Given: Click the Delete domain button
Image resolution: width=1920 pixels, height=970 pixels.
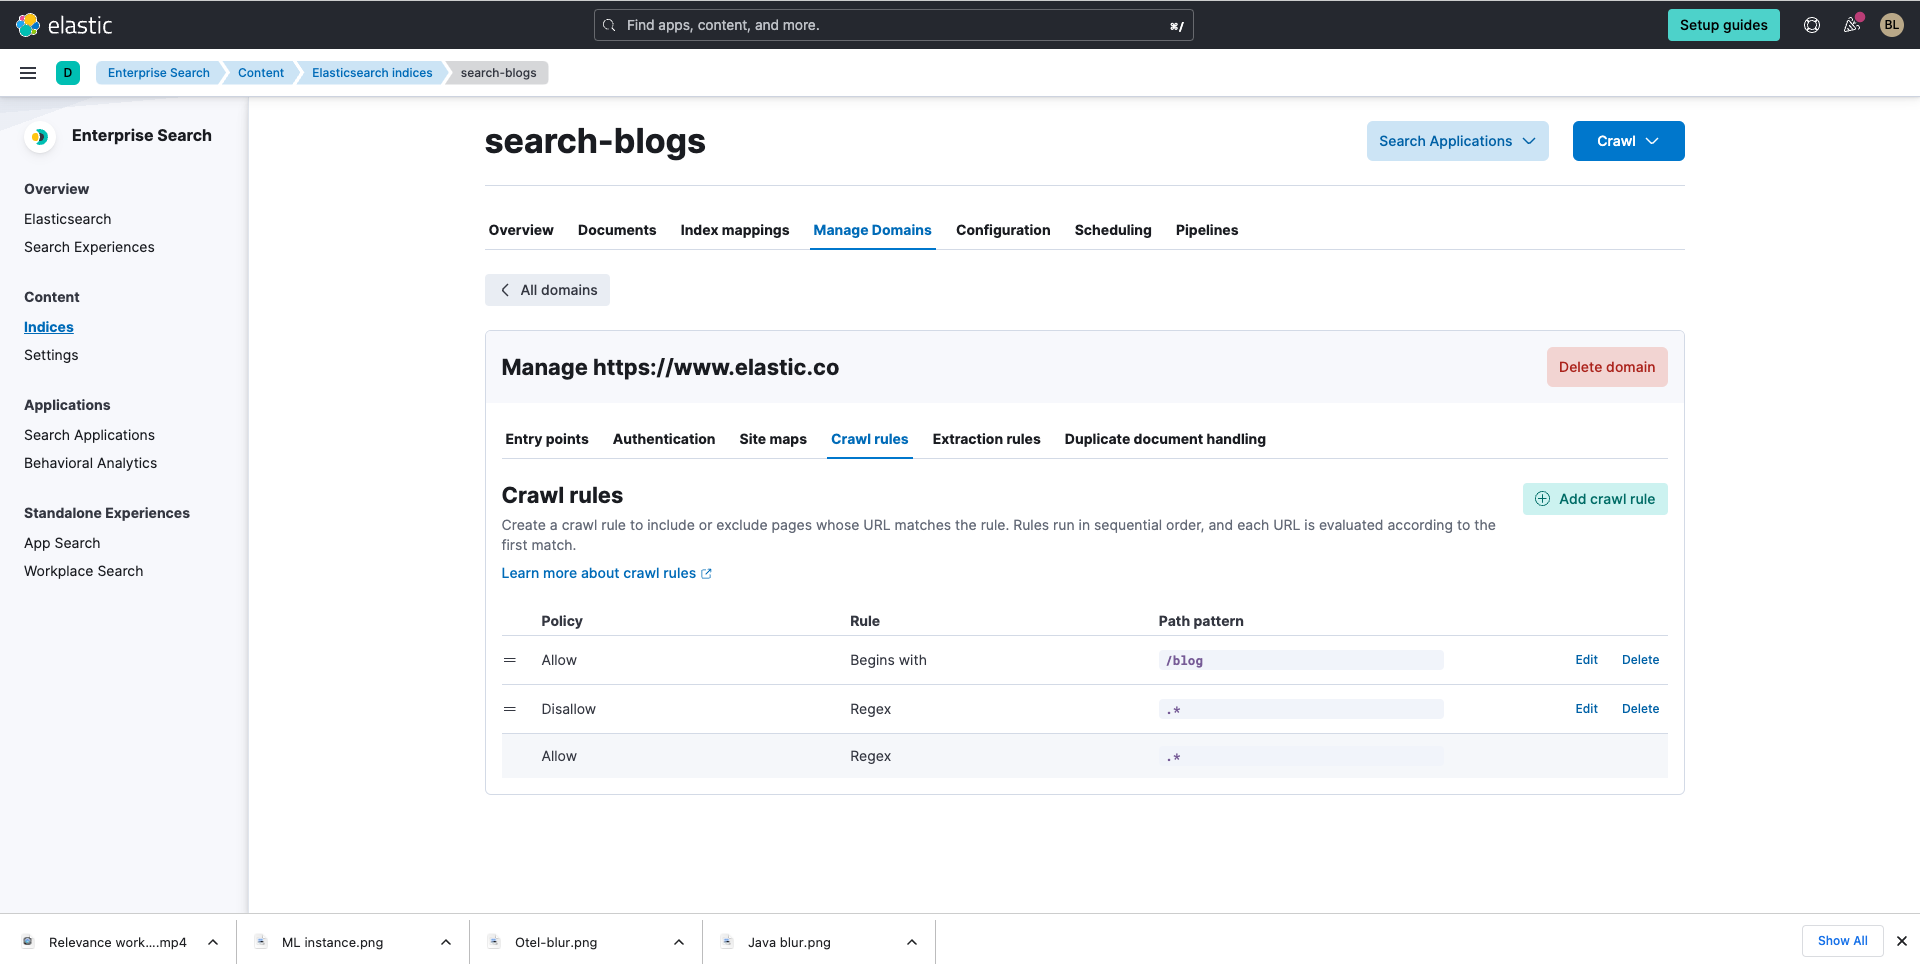Looking at the screenshot, I should tap(1607, 367).
